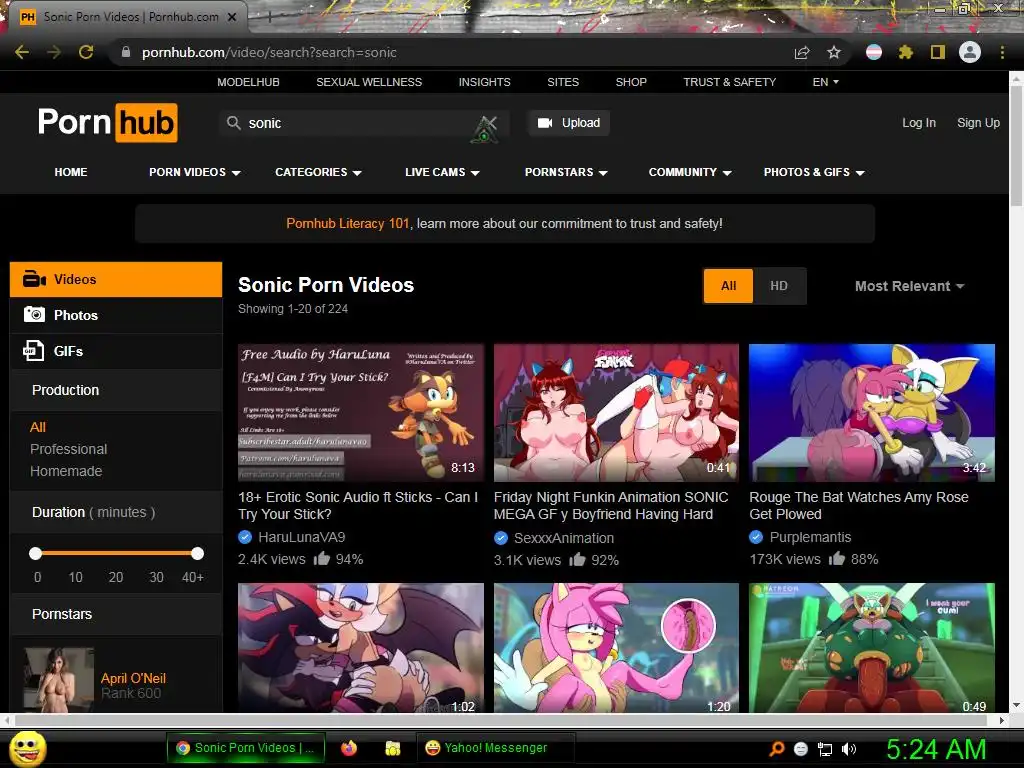Open the yellow folder taskbar icon

392,748
